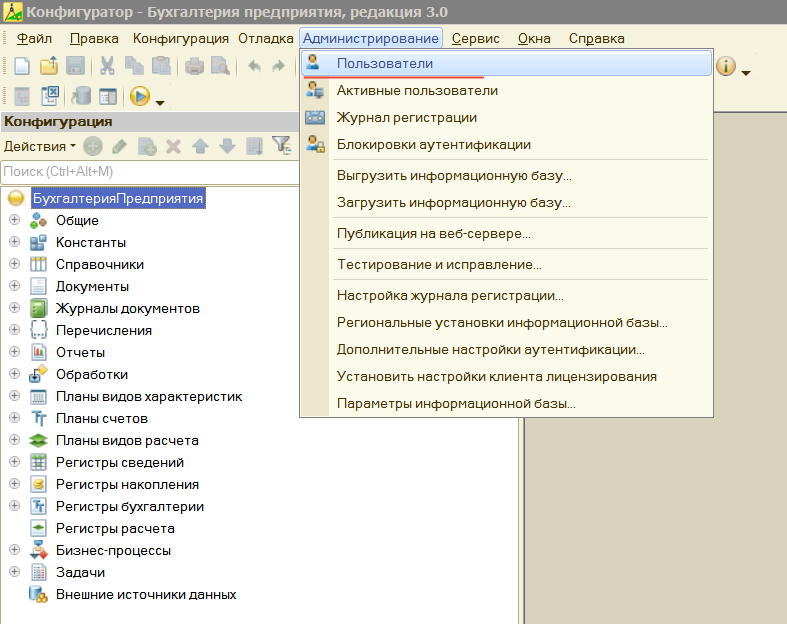Image resolution: width=787 pixels, height=624 pixels.
Task: Click the Copy toolbar icon
Action: [x=134, y=66]
